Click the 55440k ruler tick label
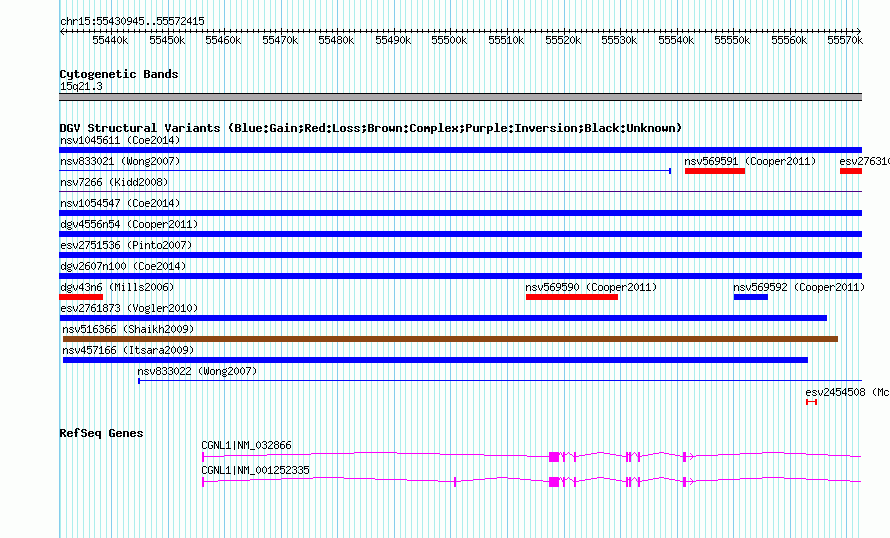The image size is (890, 538). click(110, 40)
